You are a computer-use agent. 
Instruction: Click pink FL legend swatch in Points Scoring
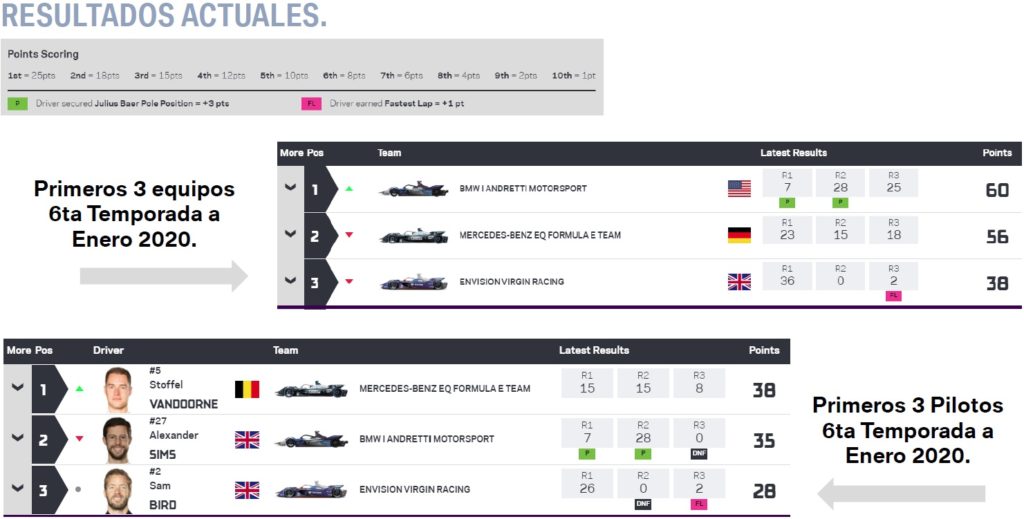click(x=312, y=103)
